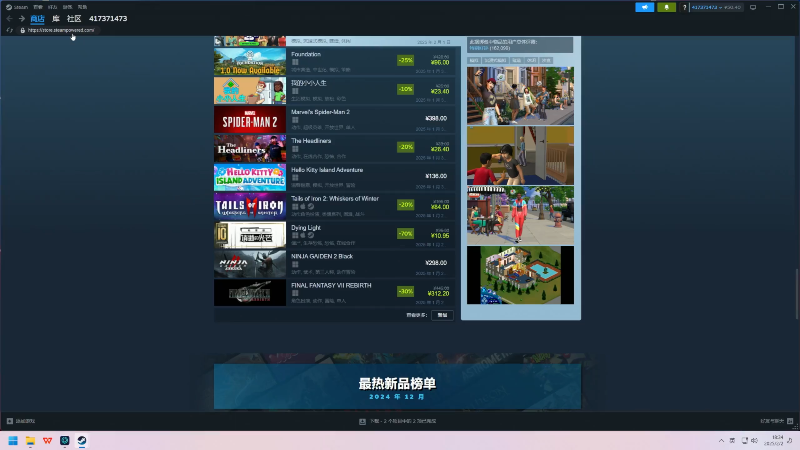Click the Steam logo at top left
This screenshot has height=450, width=800.
(x=9, y=7)
